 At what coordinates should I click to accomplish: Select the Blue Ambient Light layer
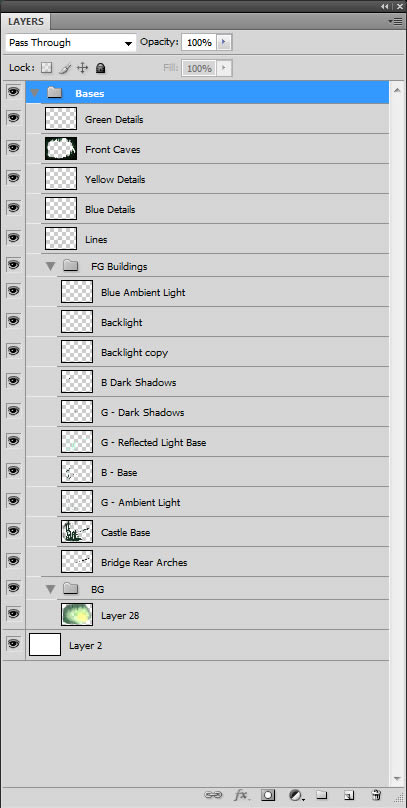223,292
